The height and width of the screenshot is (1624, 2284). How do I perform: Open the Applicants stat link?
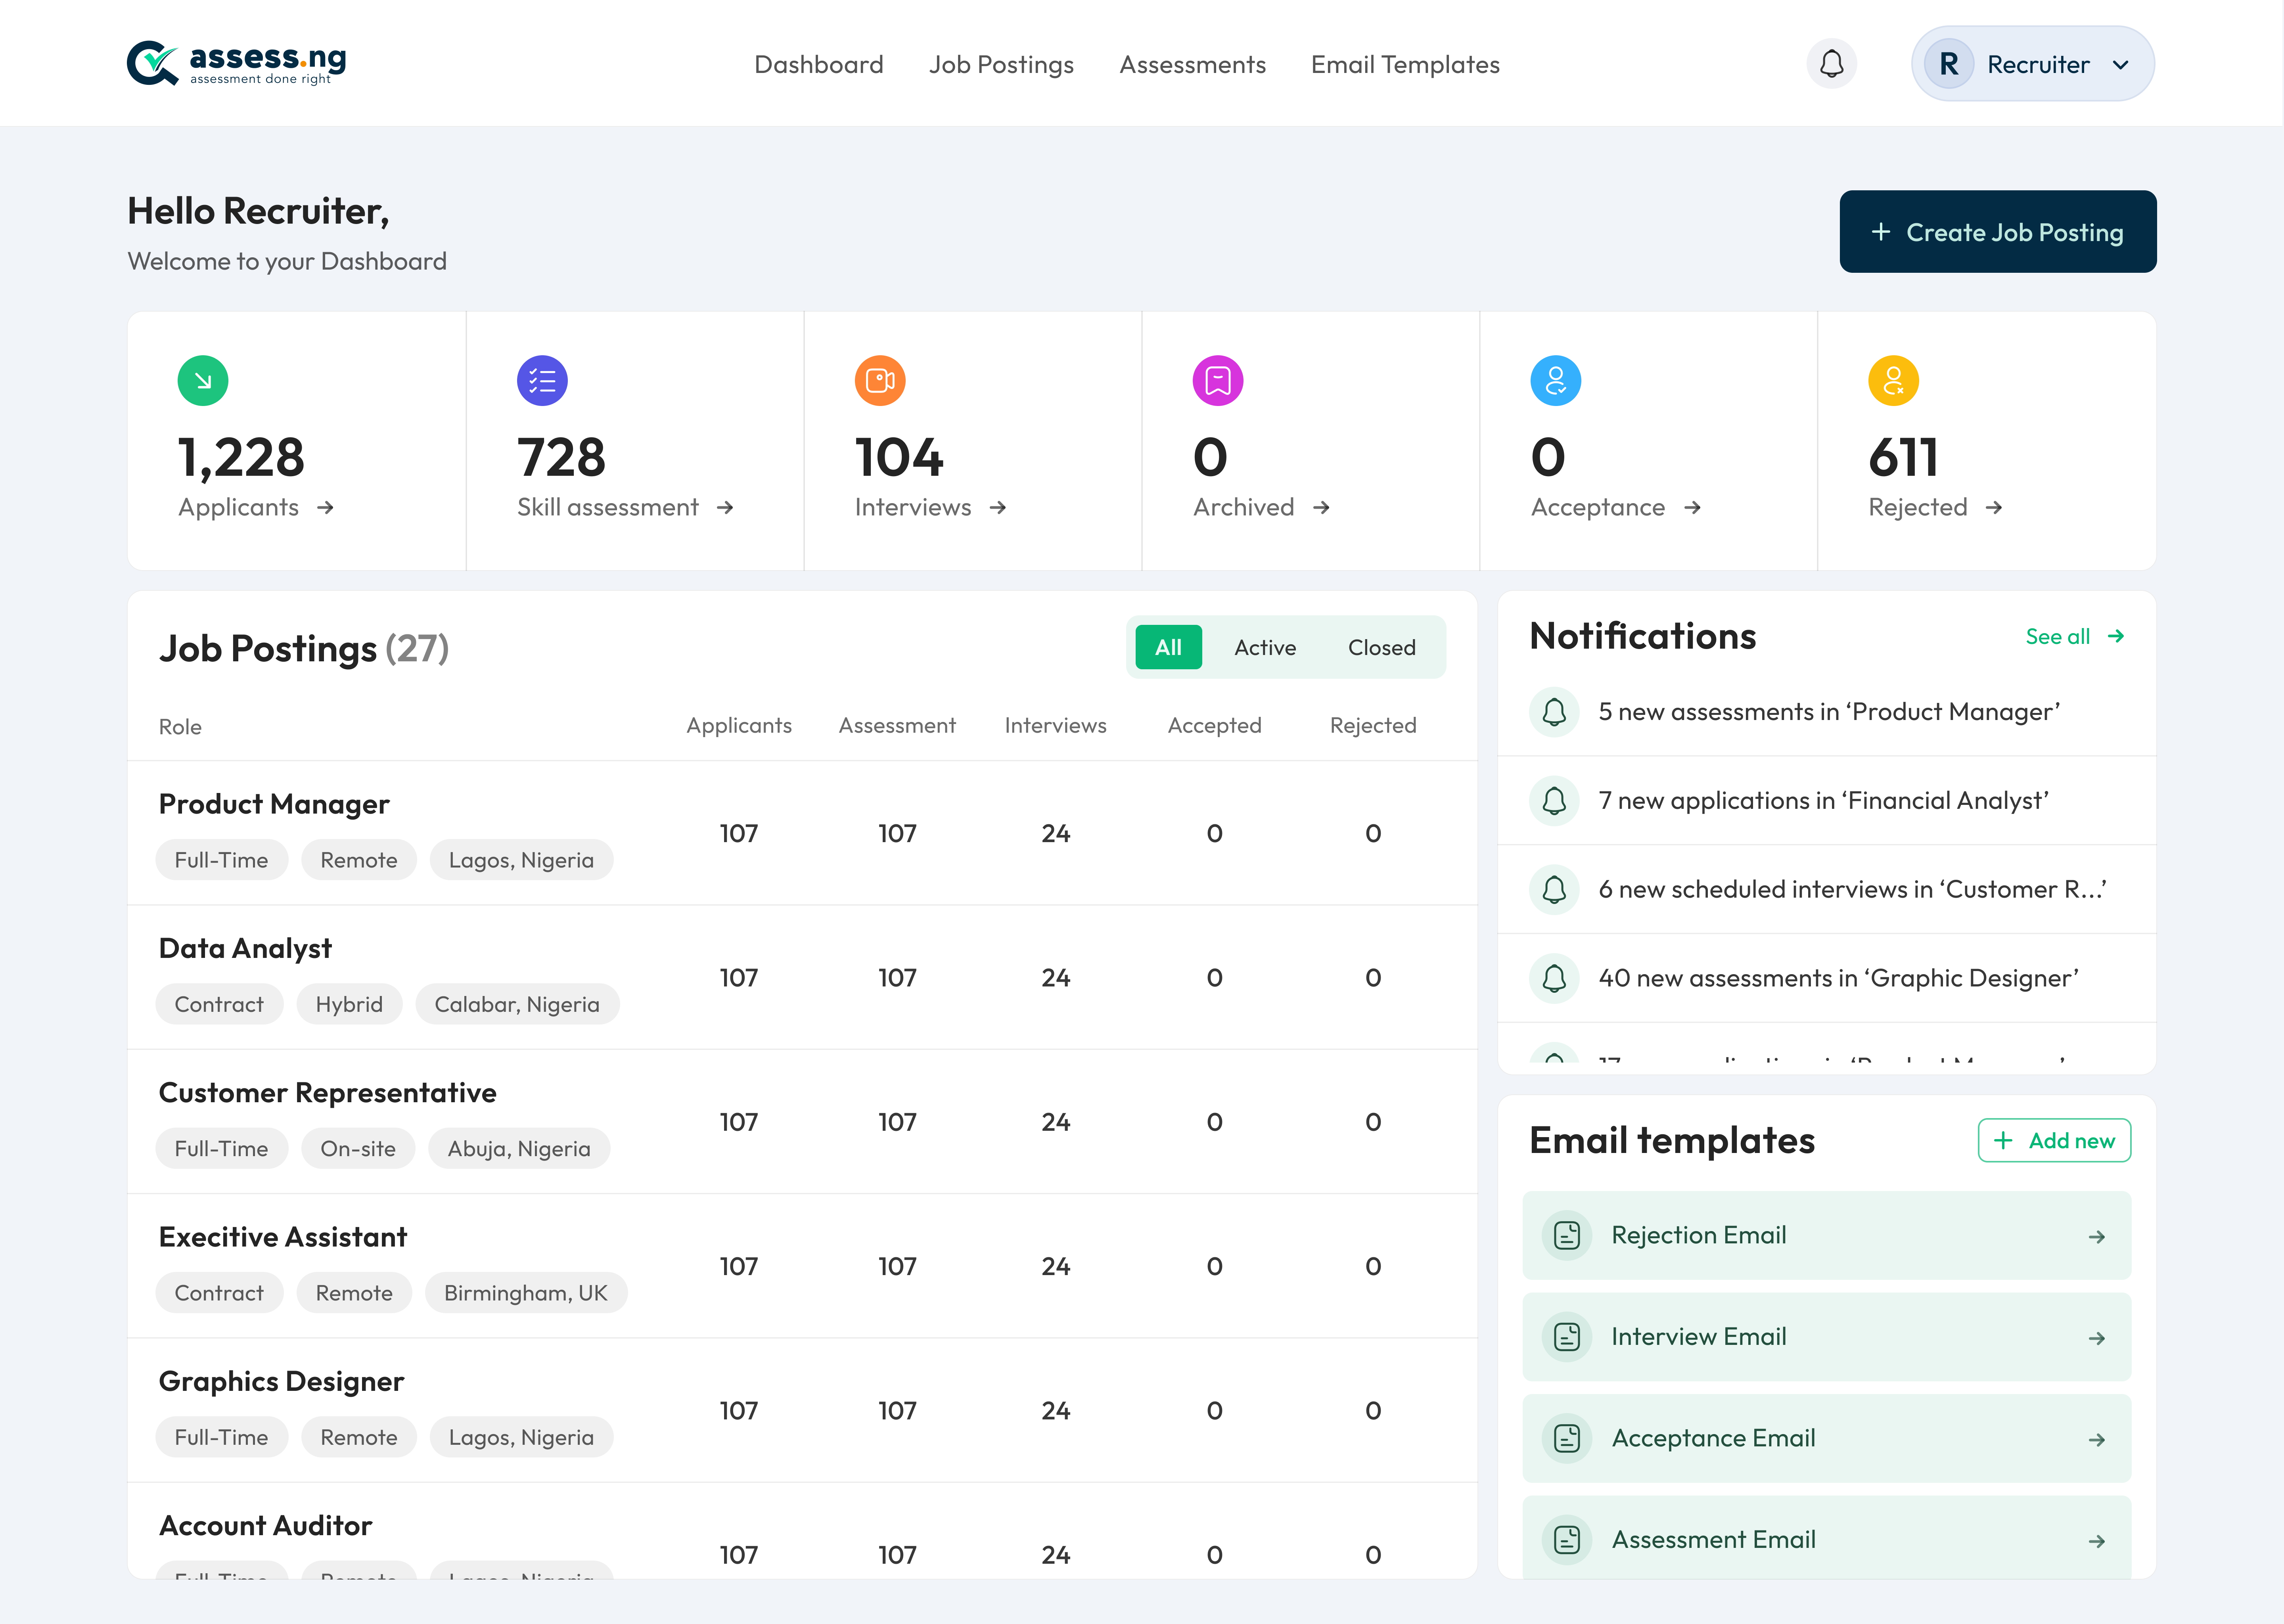coord(256,508)
